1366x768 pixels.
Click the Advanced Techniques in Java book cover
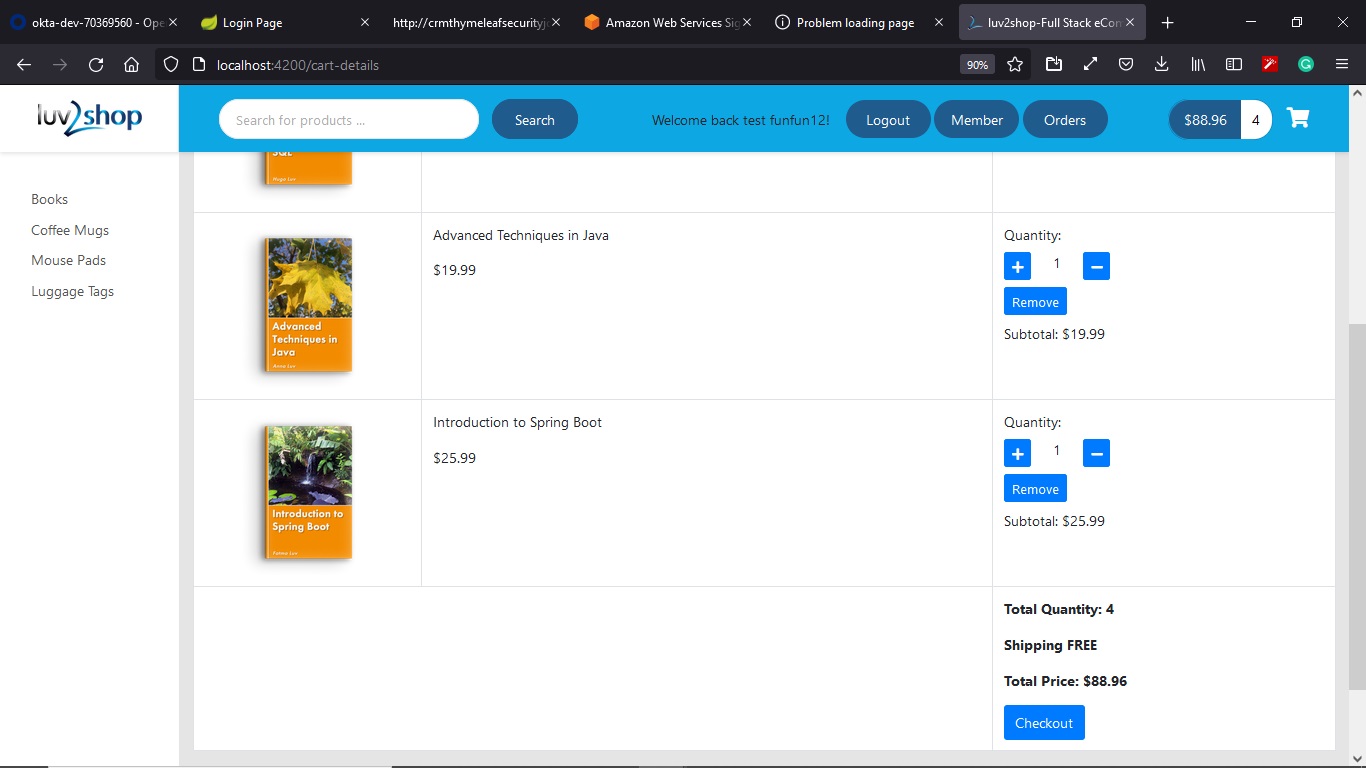(309, 305)
